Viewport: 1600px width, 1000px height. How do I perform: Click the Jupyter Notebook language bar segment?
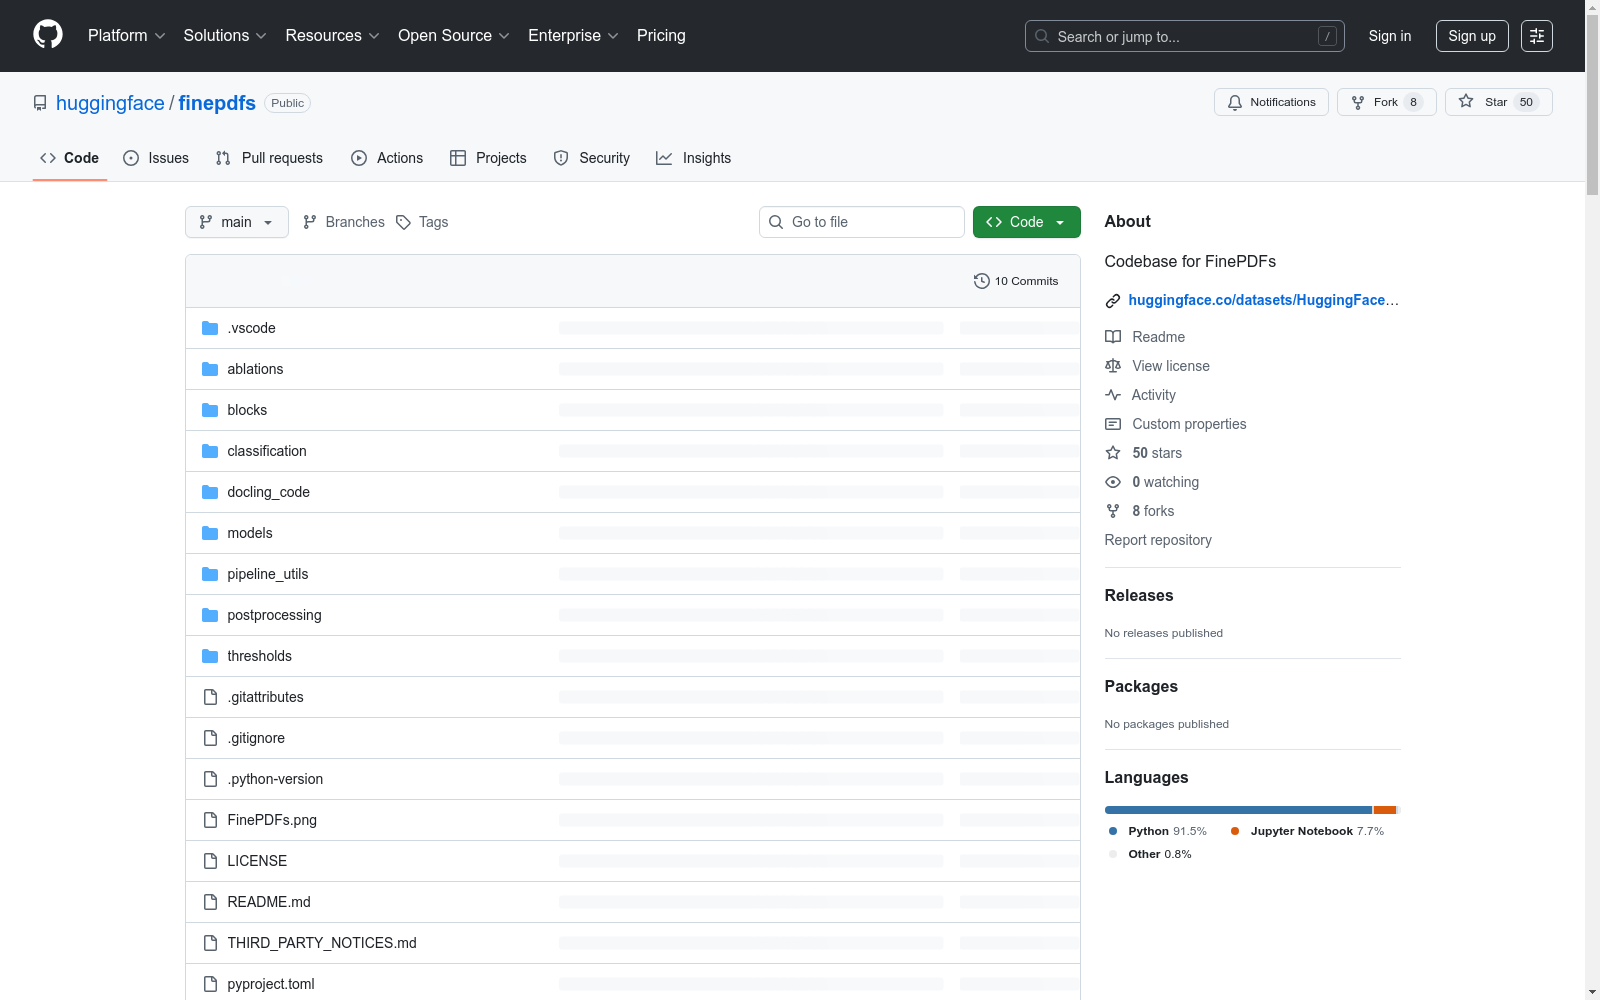click(x=1385, y=810)
